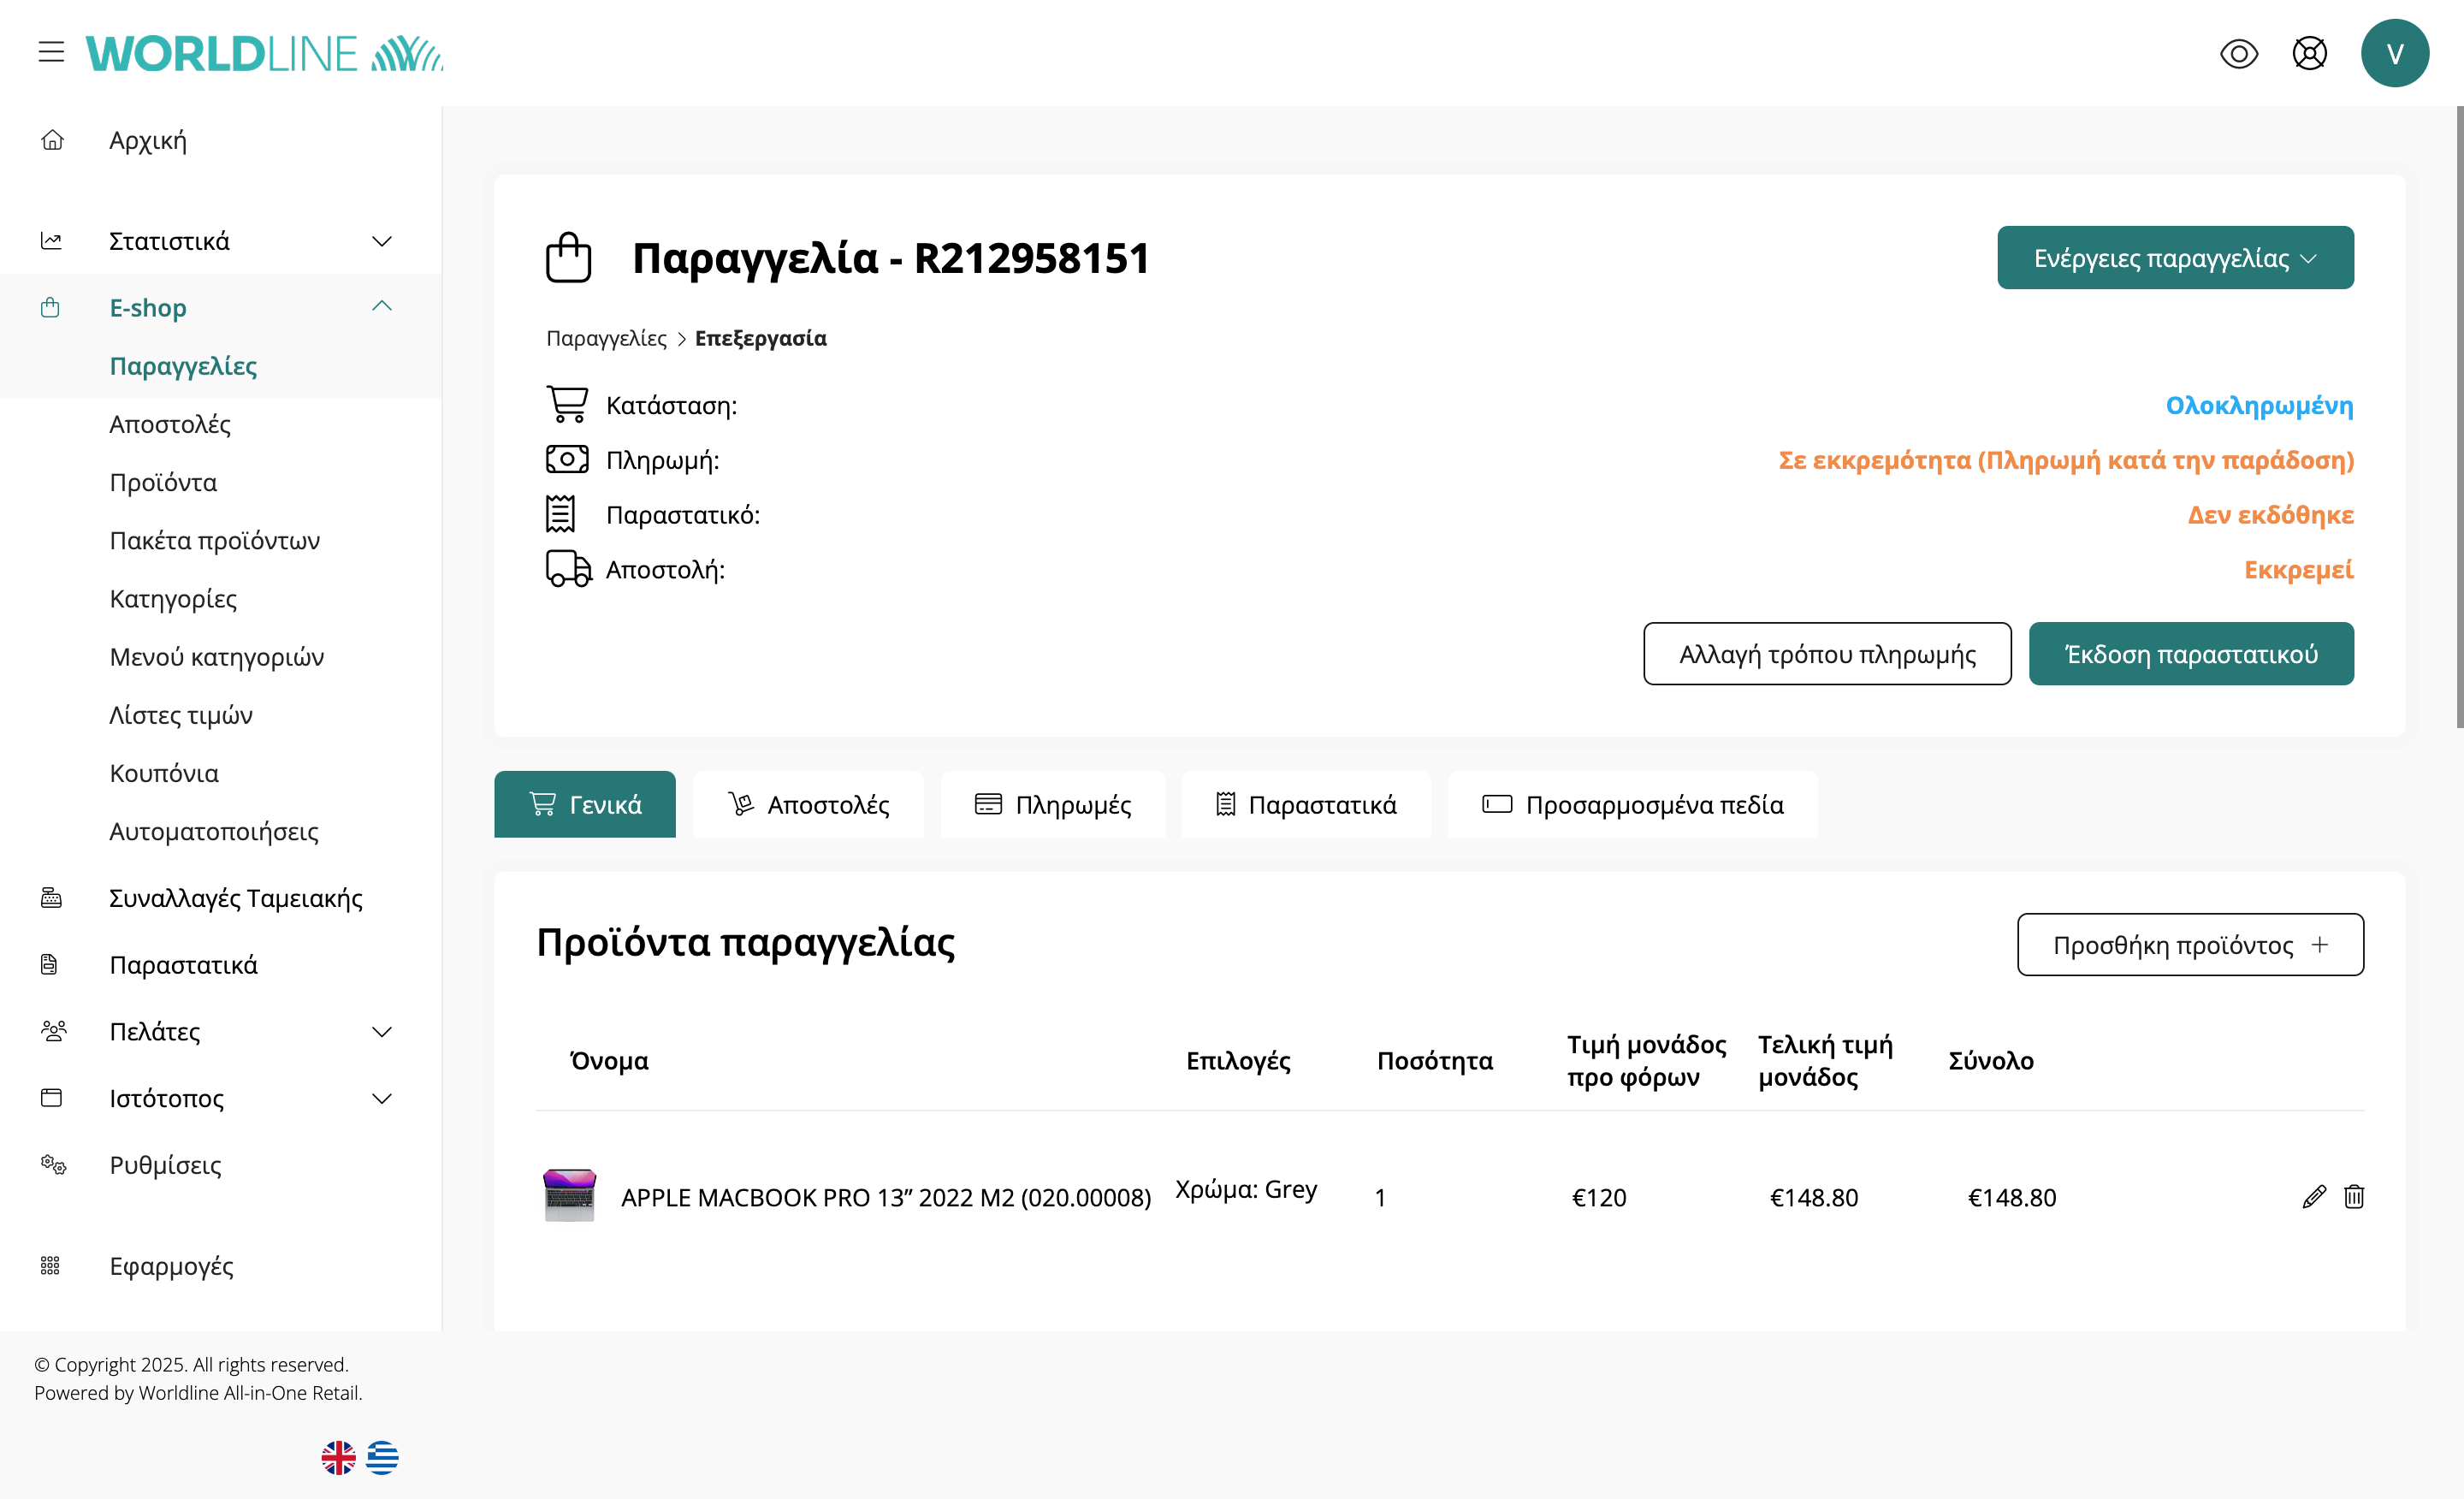Image resolution: width=2464 pixels, height=1499 pixels.
Task: Delete the MacBook Pro order item
Action: point(2353,1196)
